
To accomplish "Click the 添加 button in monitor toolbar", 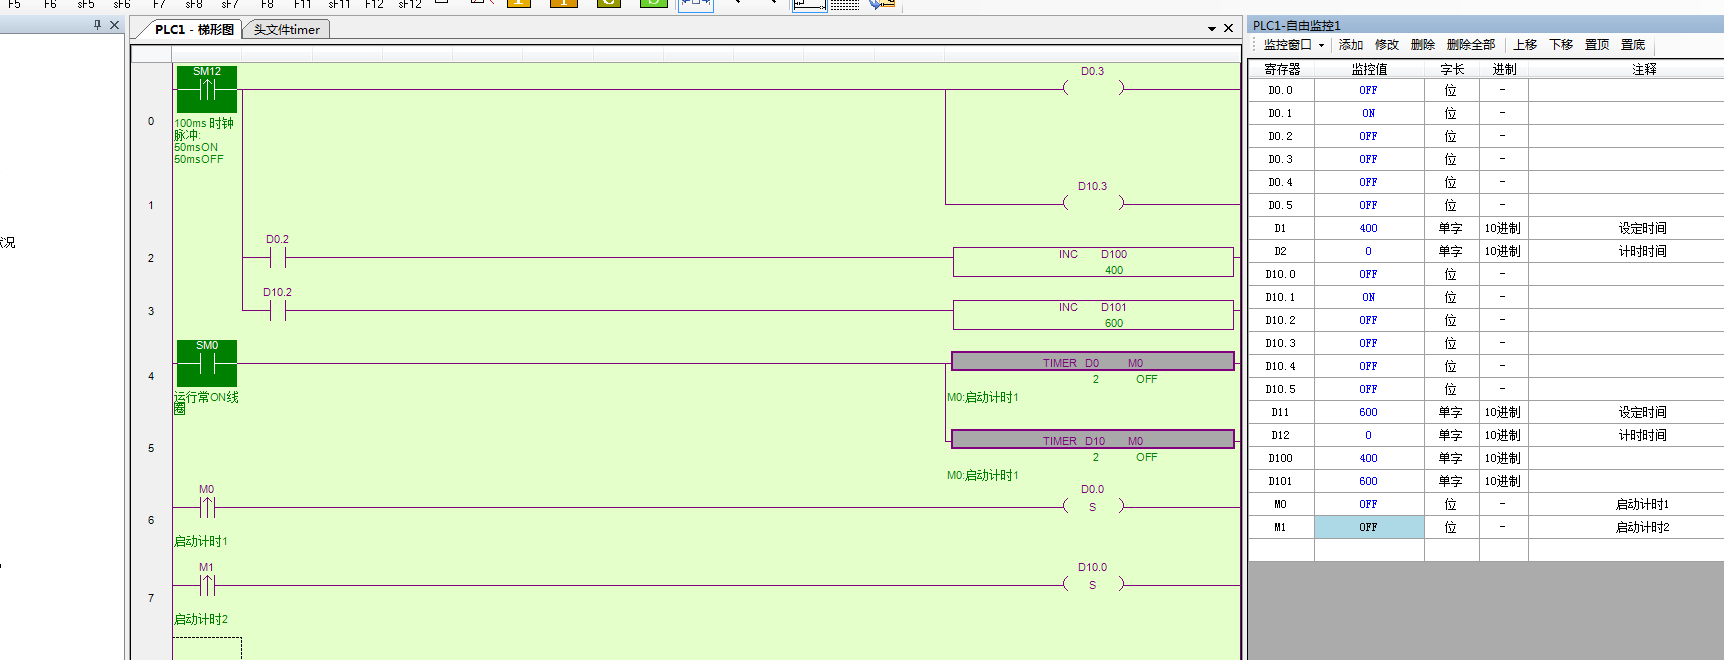I will pyautogui.click(x=1351, y=45).
